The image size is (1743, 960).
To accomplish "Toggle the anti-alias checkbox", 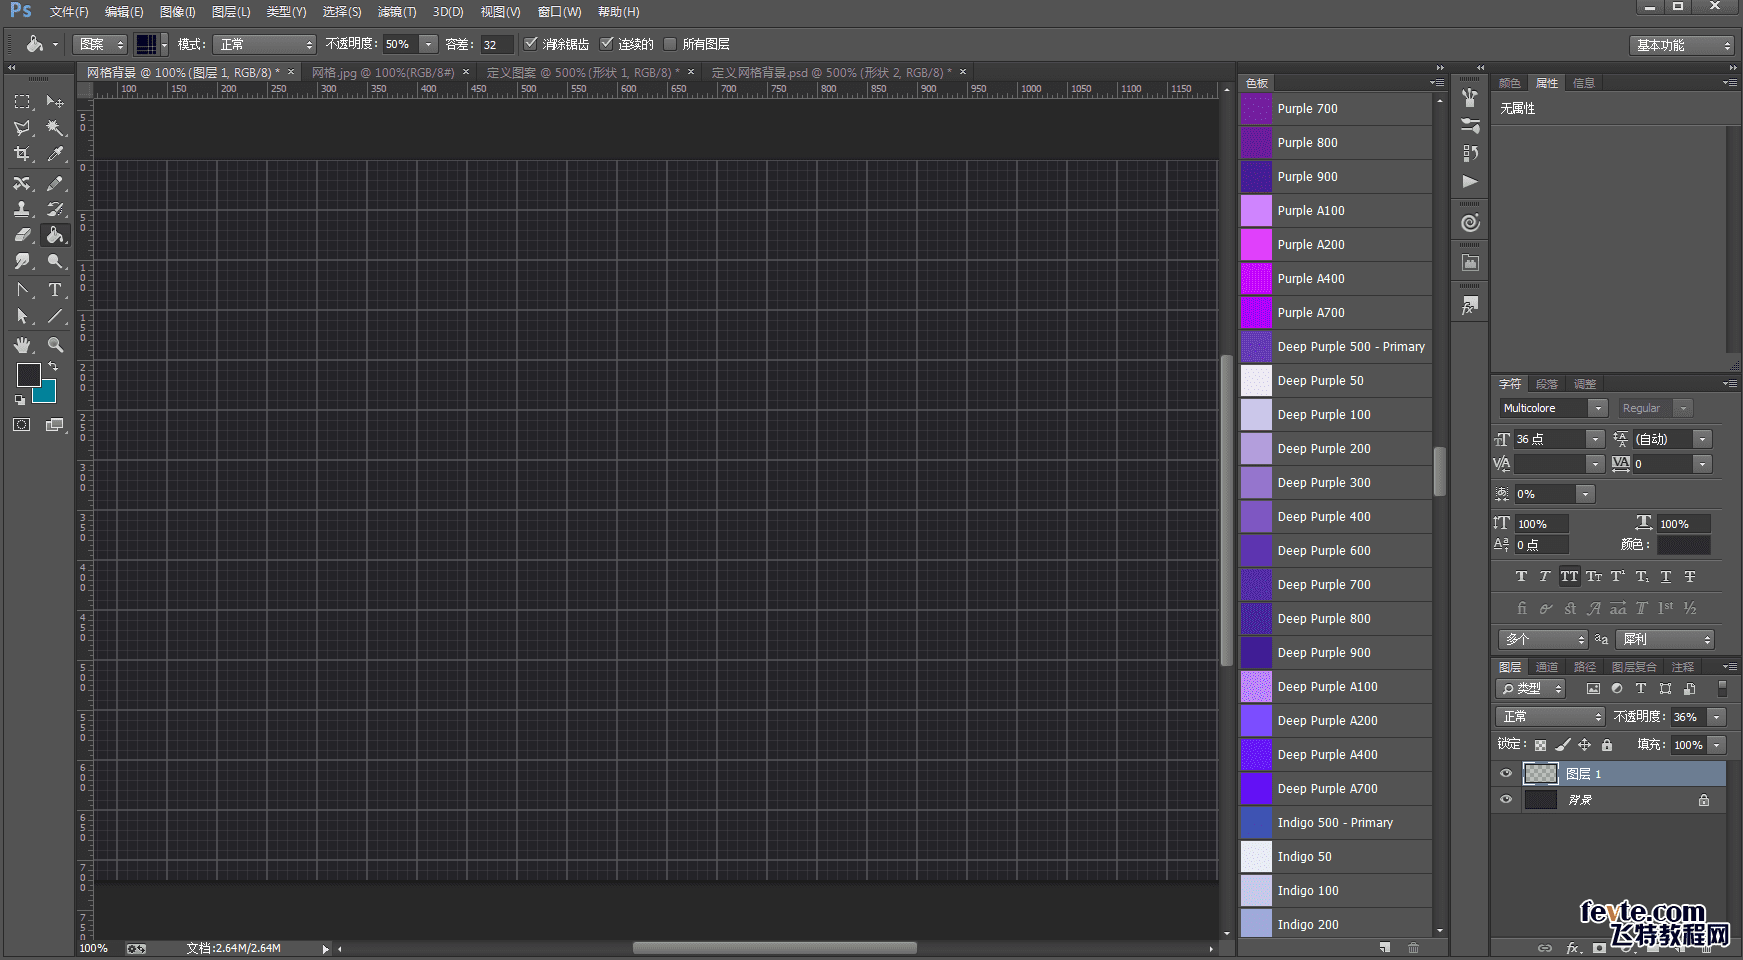I will pyautogui.click(x=531, y=44).
